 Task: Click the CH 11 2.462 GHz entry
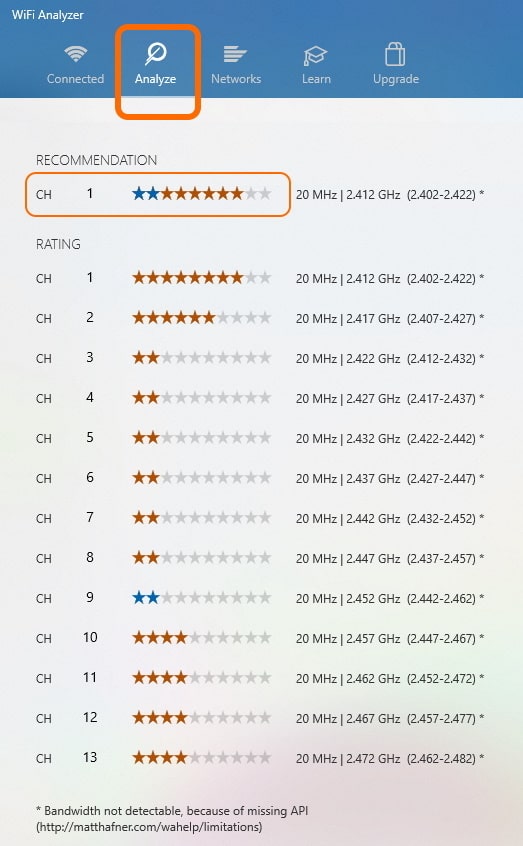point(390,678)
